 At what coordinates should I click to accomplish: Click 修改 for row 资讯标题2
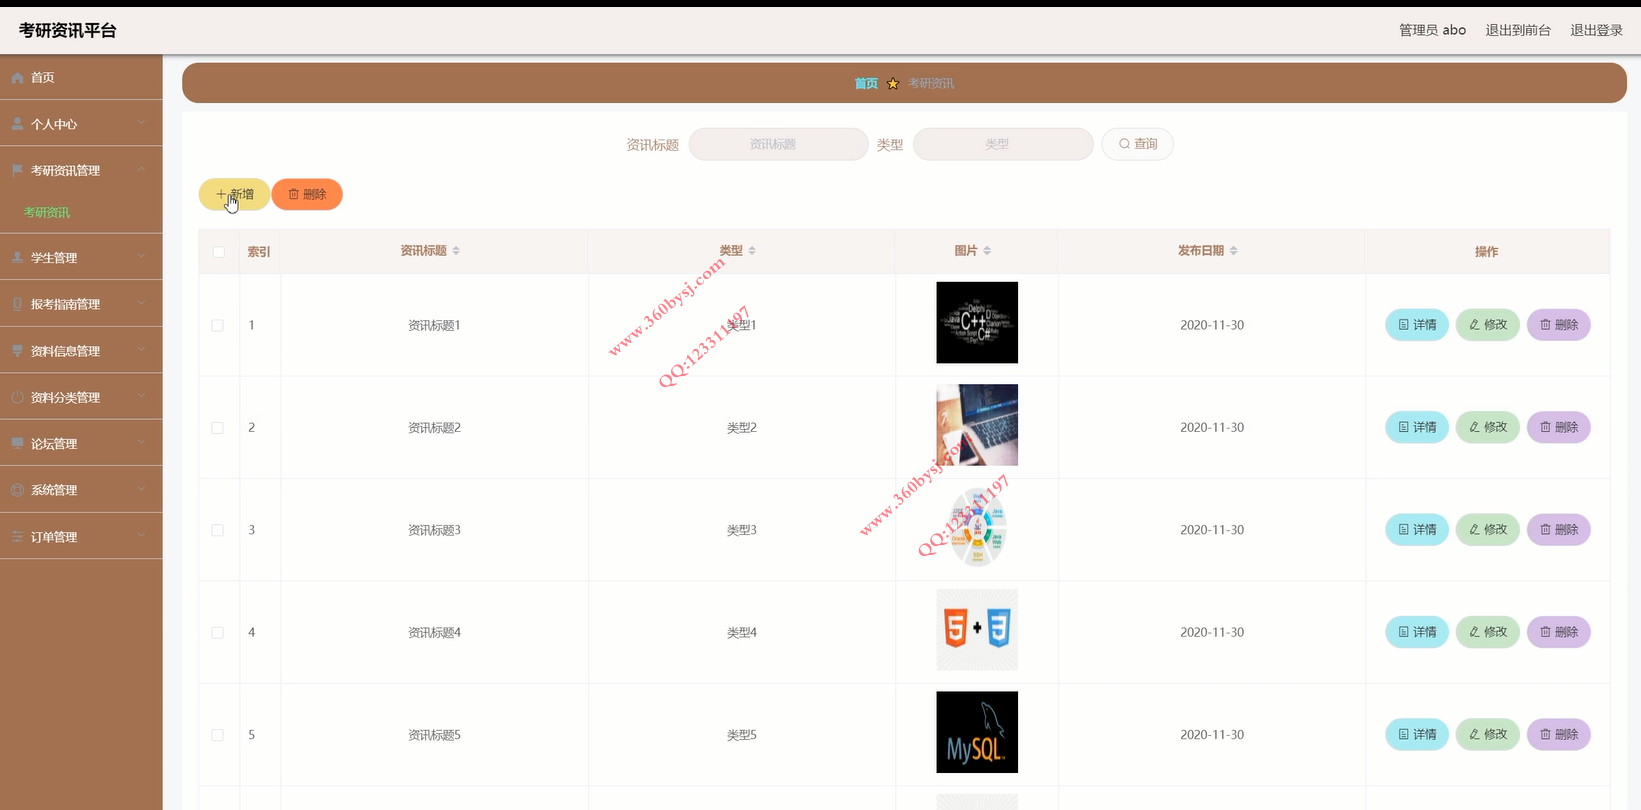(x=1488, y=427)
